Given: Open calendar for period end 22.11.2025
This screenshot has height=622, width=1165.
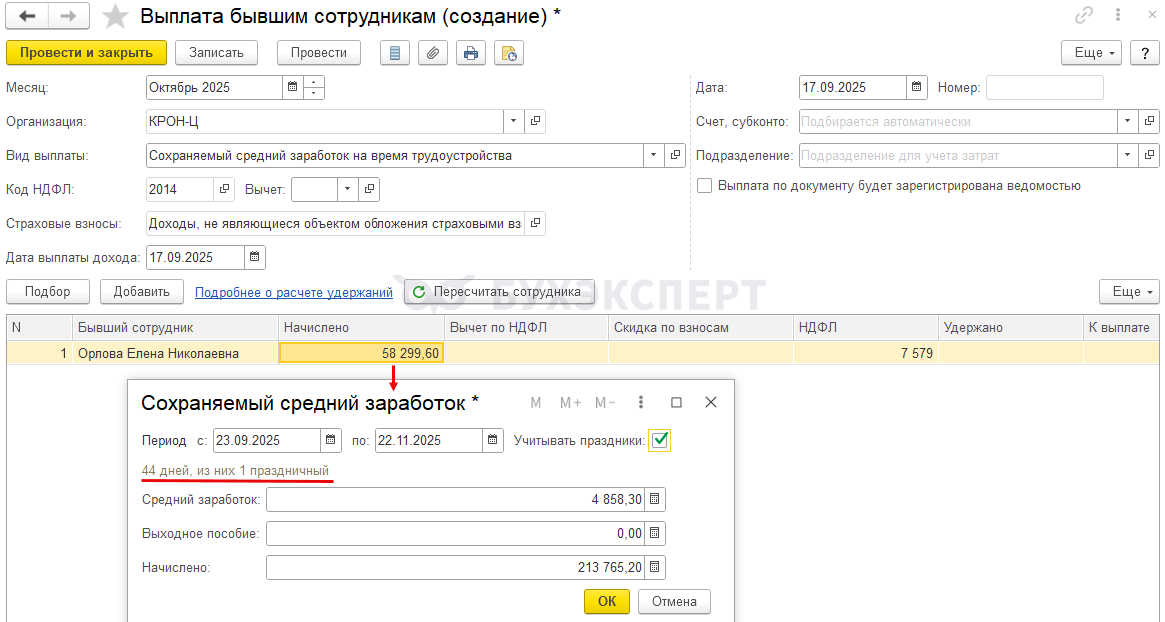Looking at the screenshot, I should [x=493, y=440].
